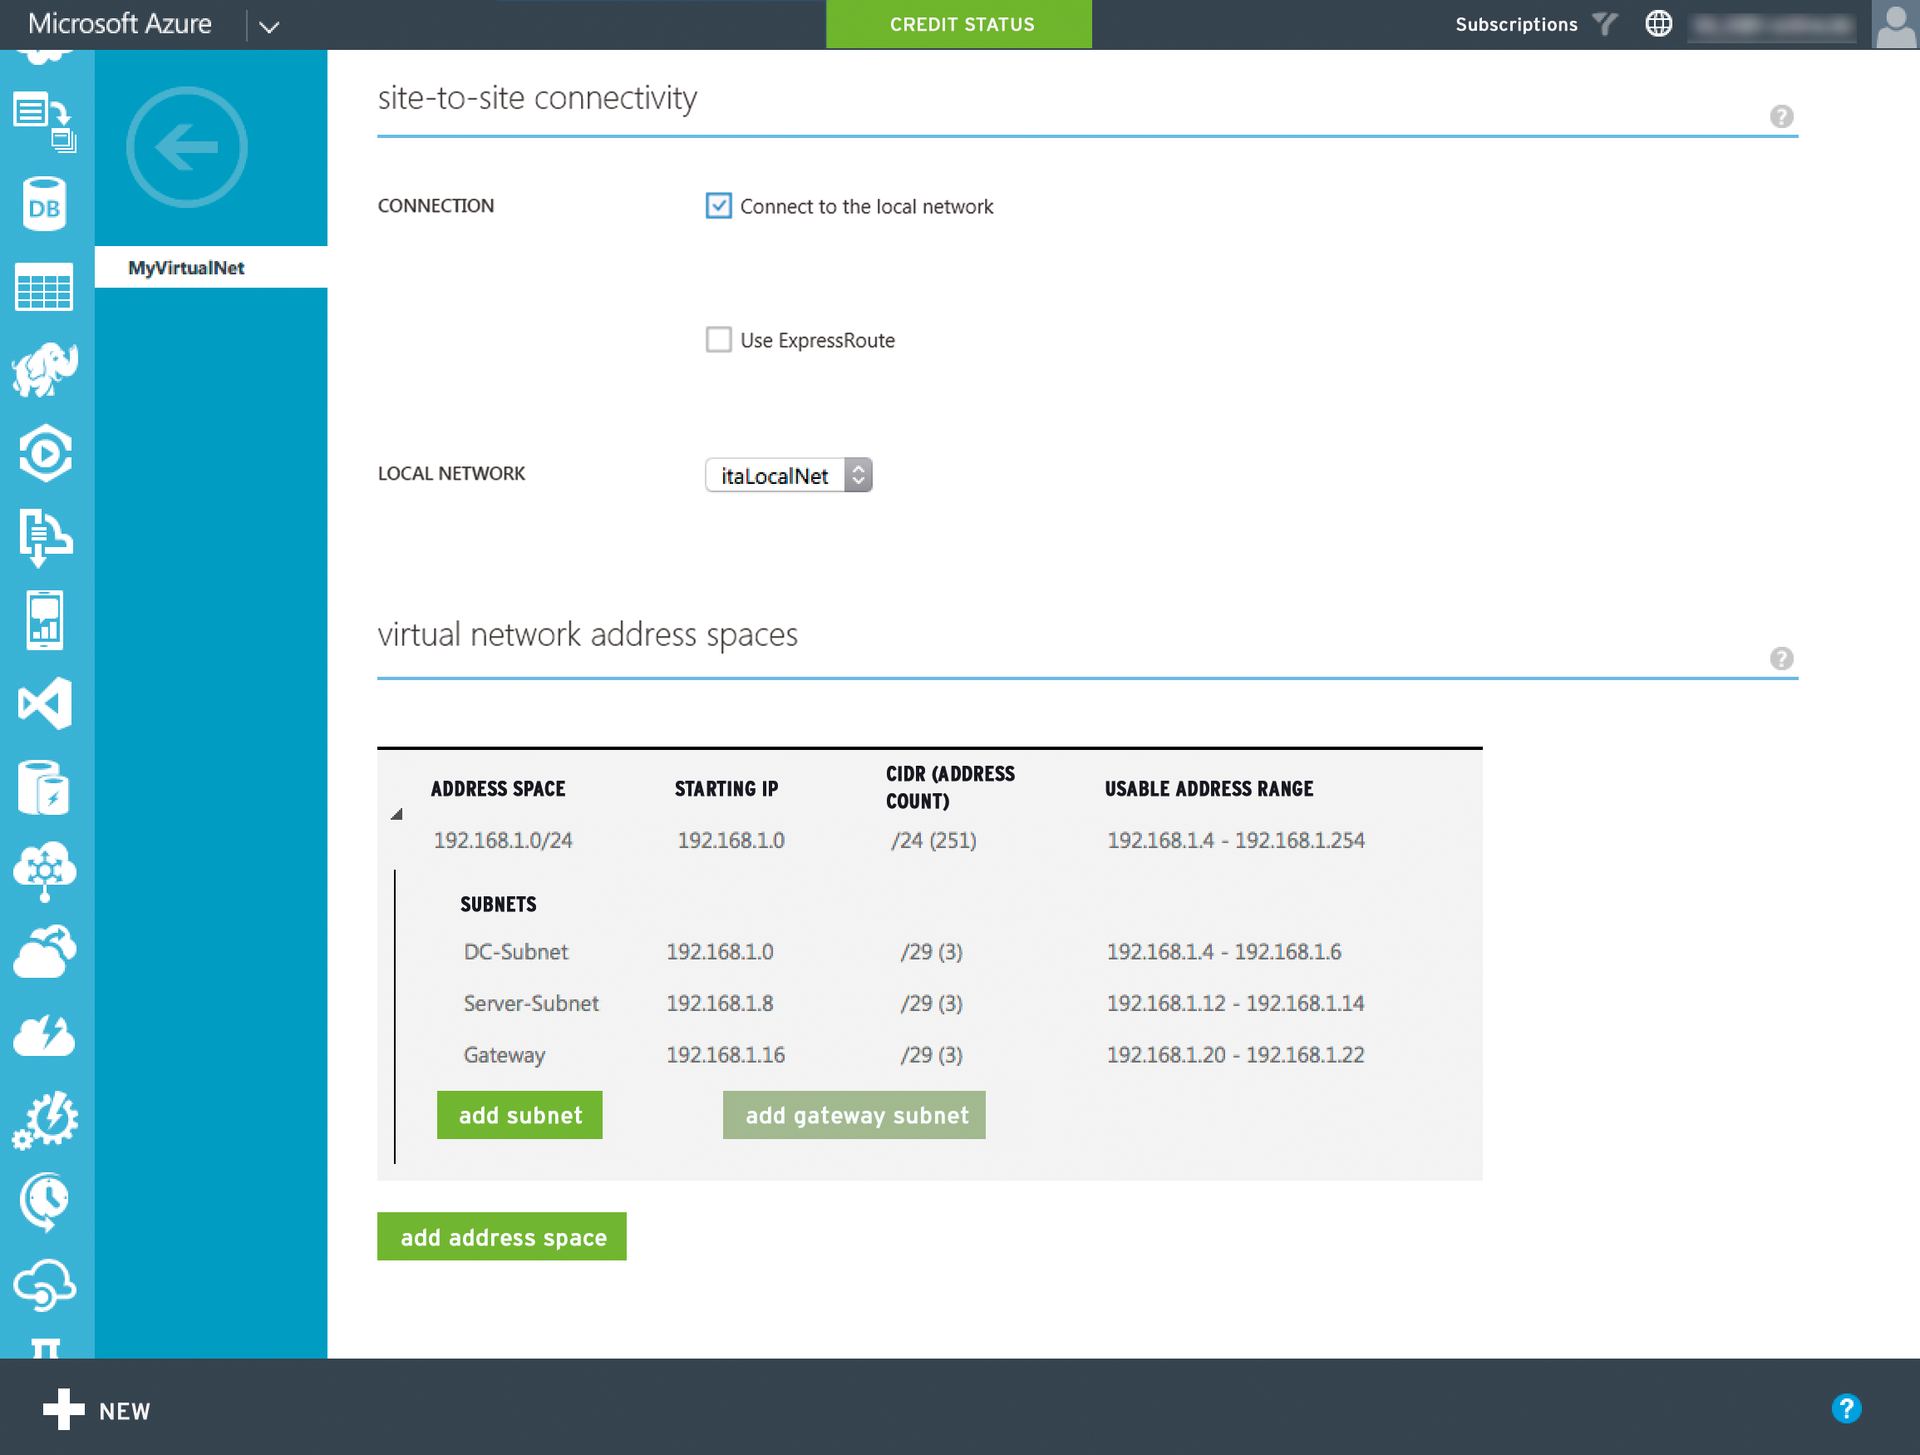Select MyVirtualNet in the navigation list
The width and height of the screenshot is (1920, 1455).
coord(186,268)
